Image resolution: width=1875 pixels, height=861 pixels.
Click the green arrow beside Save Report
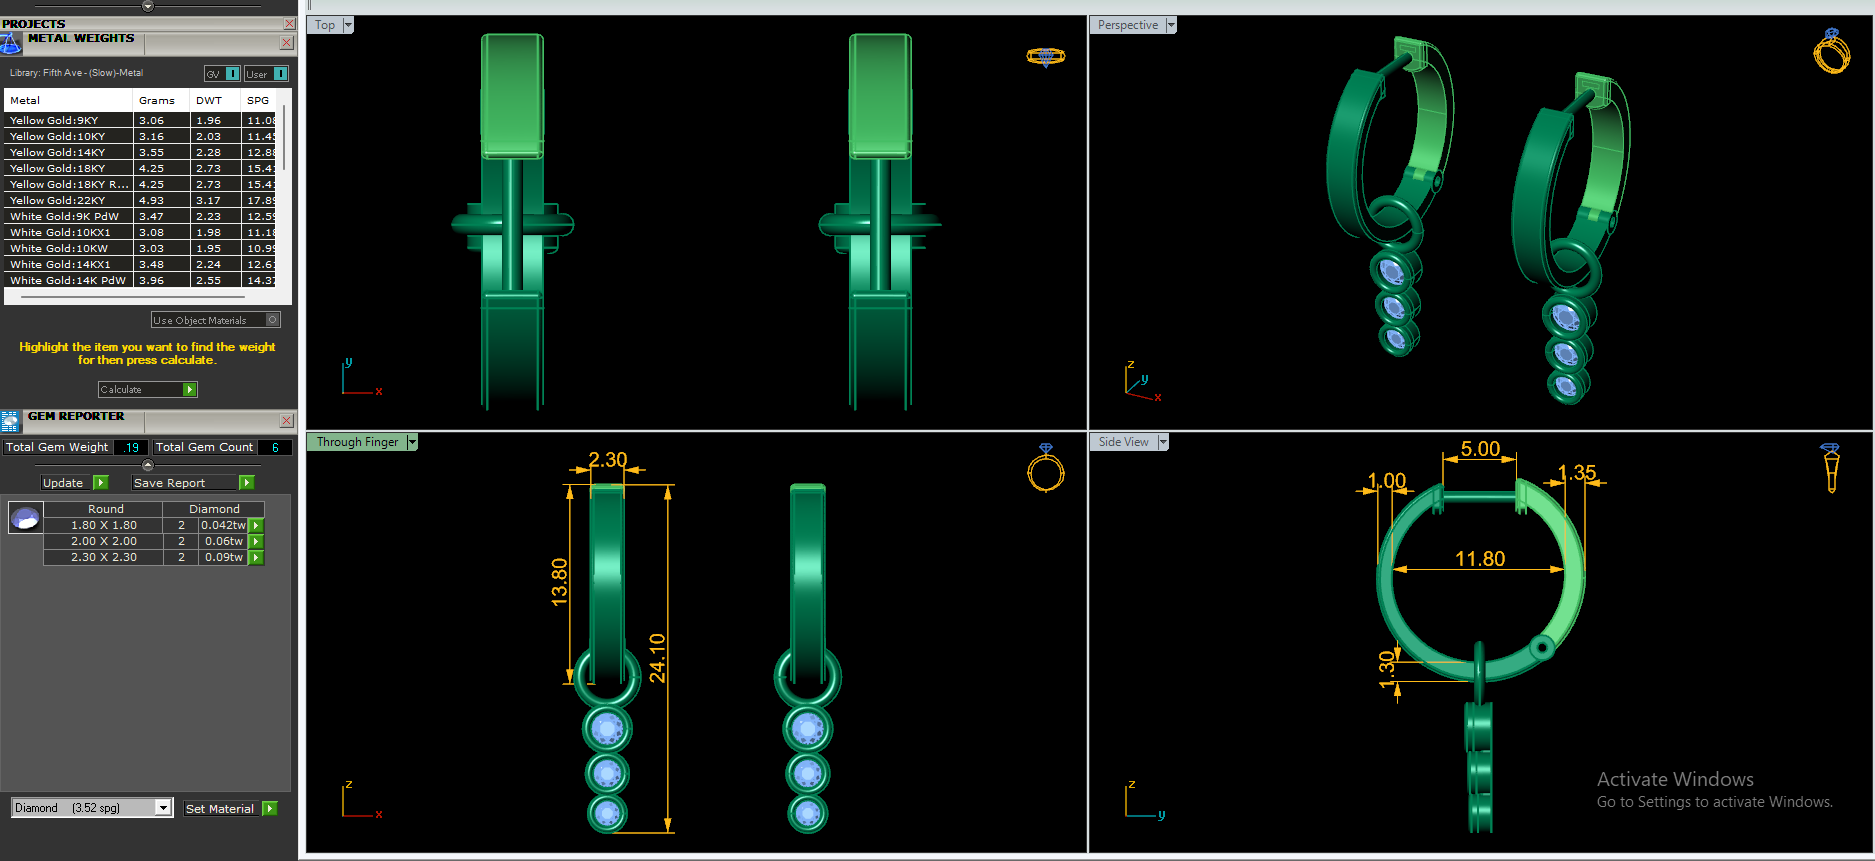click(246, 483)
